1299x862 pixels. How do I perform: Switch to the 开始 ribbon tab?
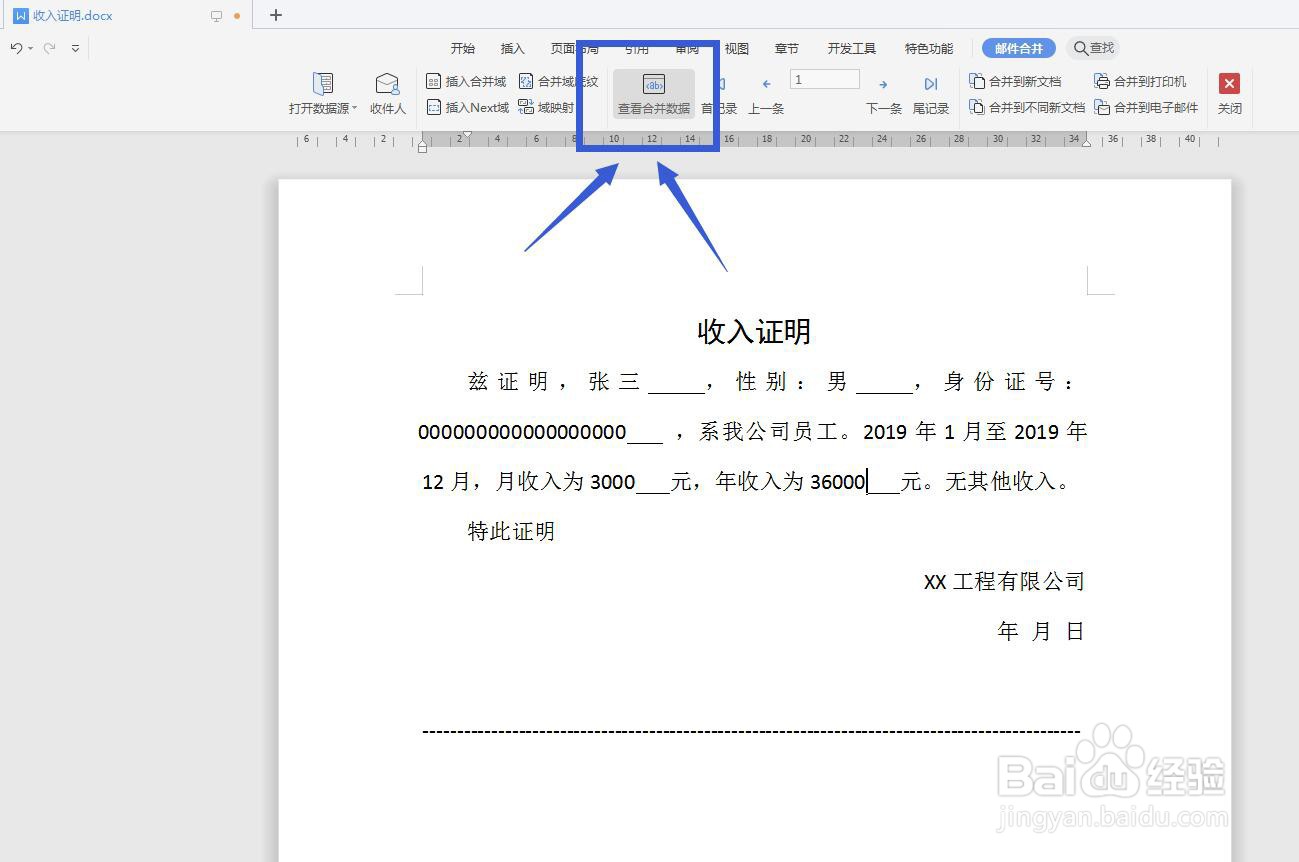[461, 47]
